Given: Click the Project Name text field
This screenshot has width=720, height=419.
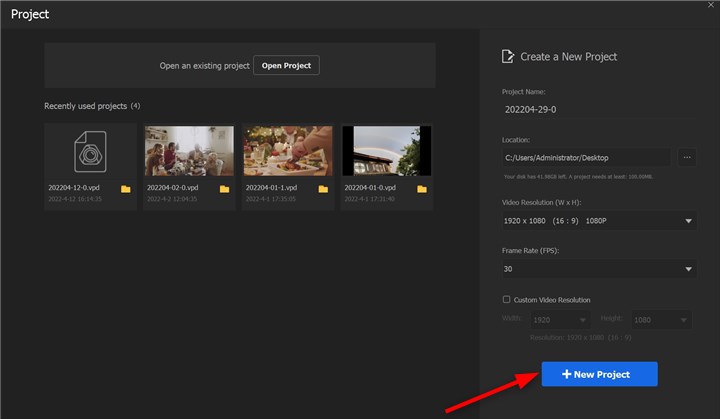Looking at the screenshot, I should [598, 110].
